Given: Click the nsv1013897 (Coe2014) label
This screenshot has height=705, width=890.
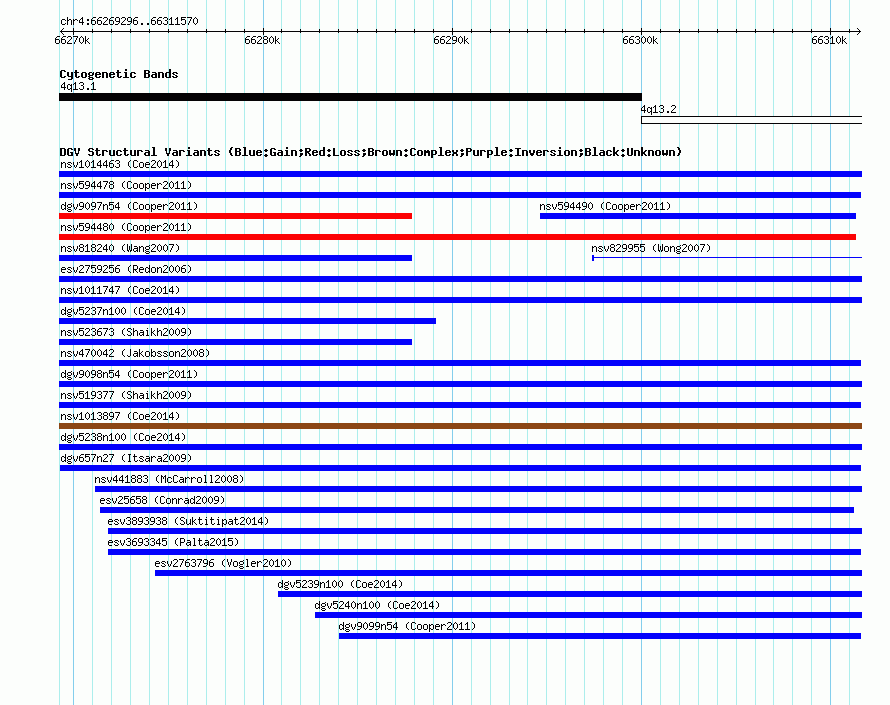Looking at the screenshot, I should tap(120, 416).
